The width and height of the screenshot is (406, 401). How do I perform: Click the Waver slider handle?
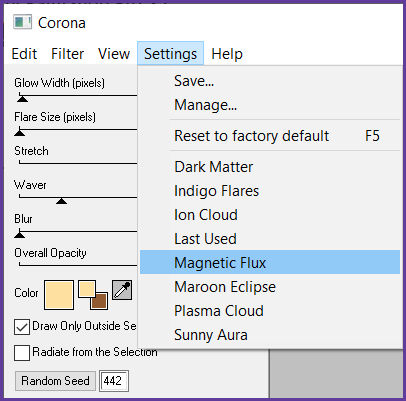(x=61, y=201)
